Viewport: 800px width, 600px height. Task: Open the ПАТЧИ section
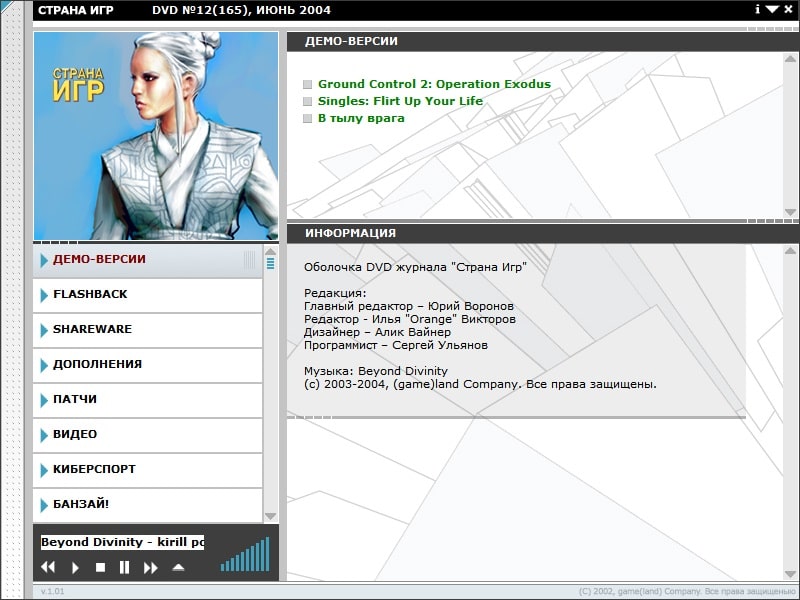click(147, 399)
